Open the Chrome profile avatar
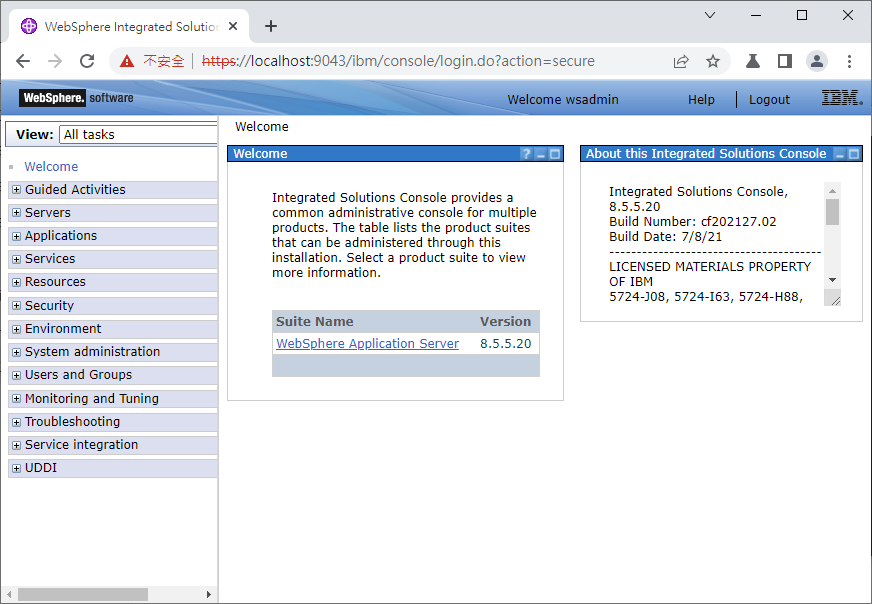The height and width of the screenshot is (604, 872). (817, 61)
